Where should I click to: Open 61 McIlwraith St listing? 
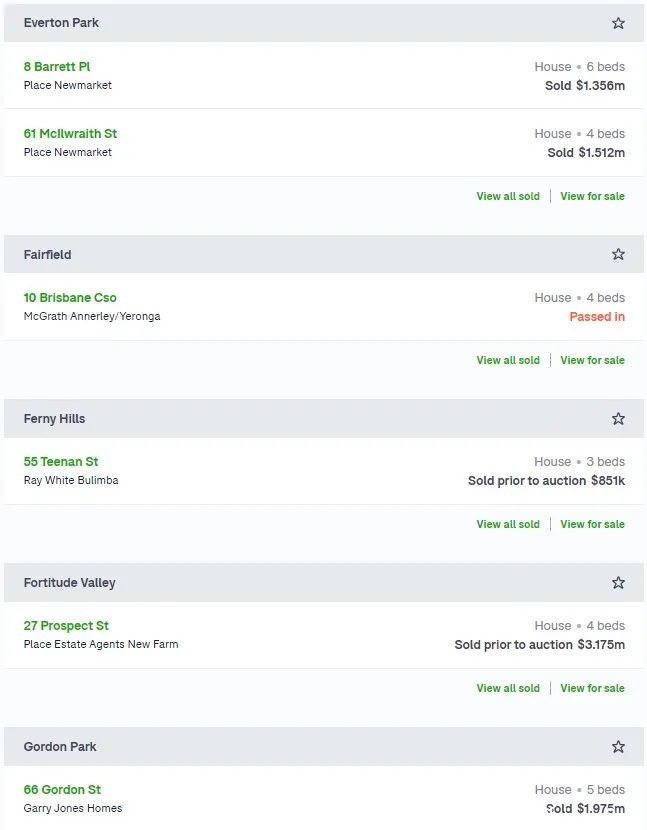coord(70,133)
